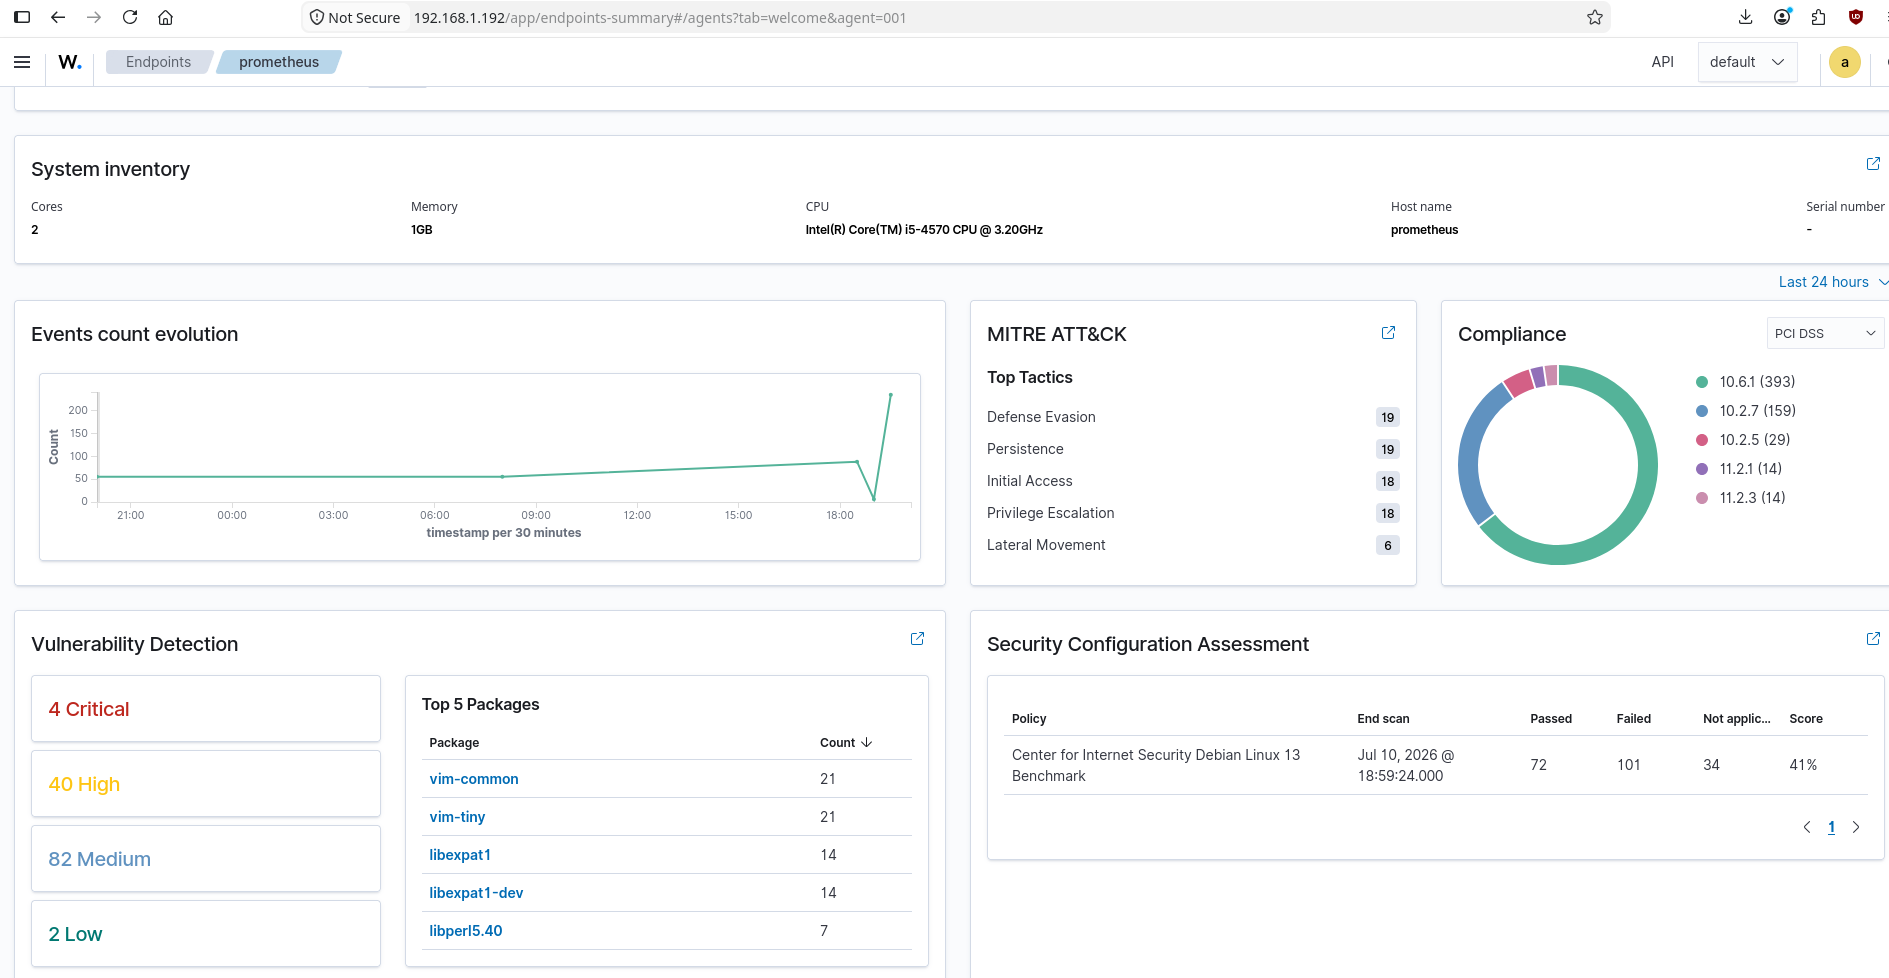The width and height of the screenshot is (1889, 978).
Task: Click Privilege Escalation tactic row
Action: [1193, 513]
